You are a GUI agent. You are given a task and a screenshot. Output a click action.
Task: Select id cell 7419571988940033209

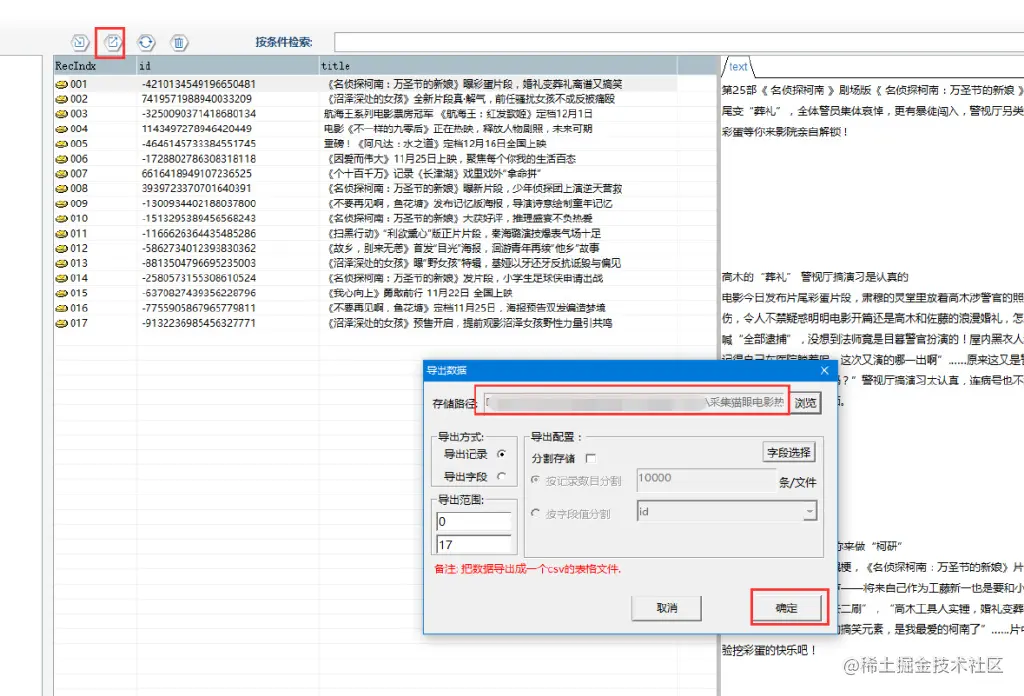tap(197, 99)
